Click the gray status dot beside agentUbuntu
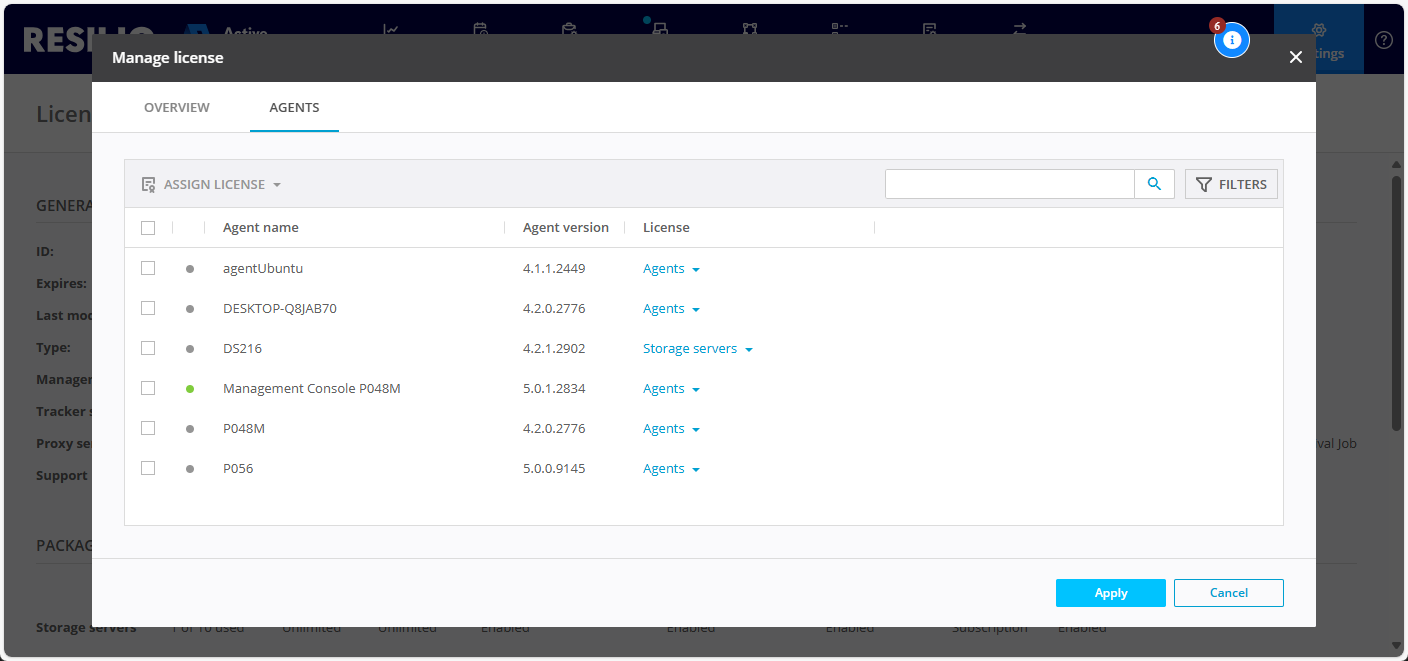The width and height of the screenshot is (1408, 661). point(190,269)
